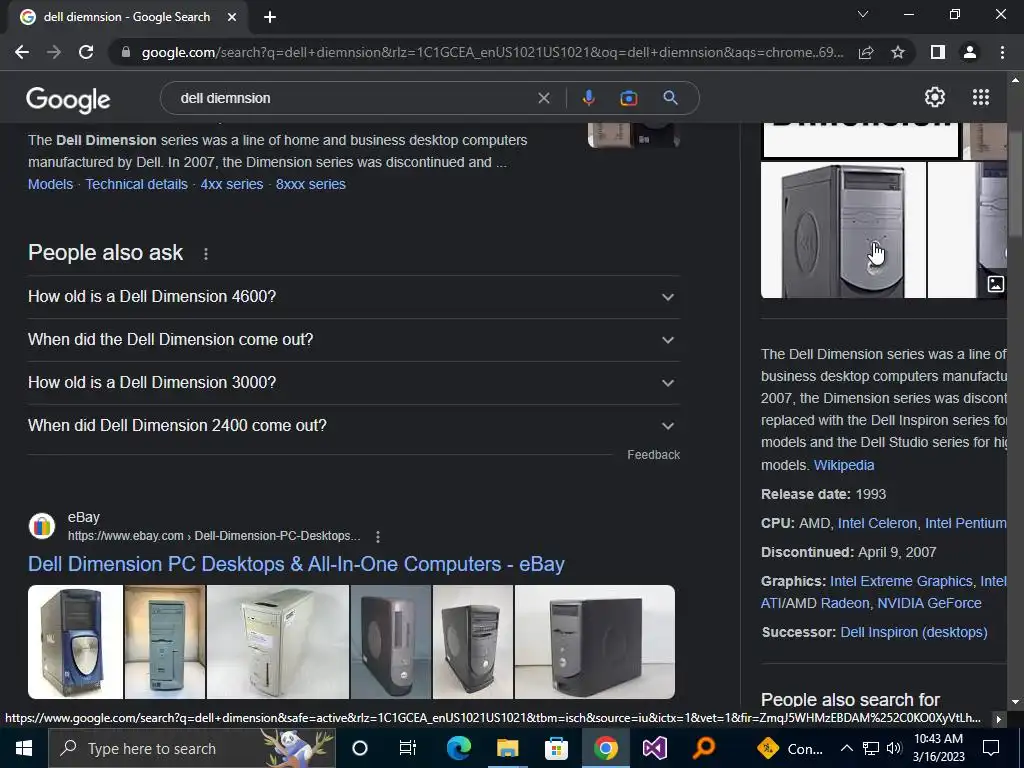Open the ATI/AMD Radeon link

coord(815,603)
